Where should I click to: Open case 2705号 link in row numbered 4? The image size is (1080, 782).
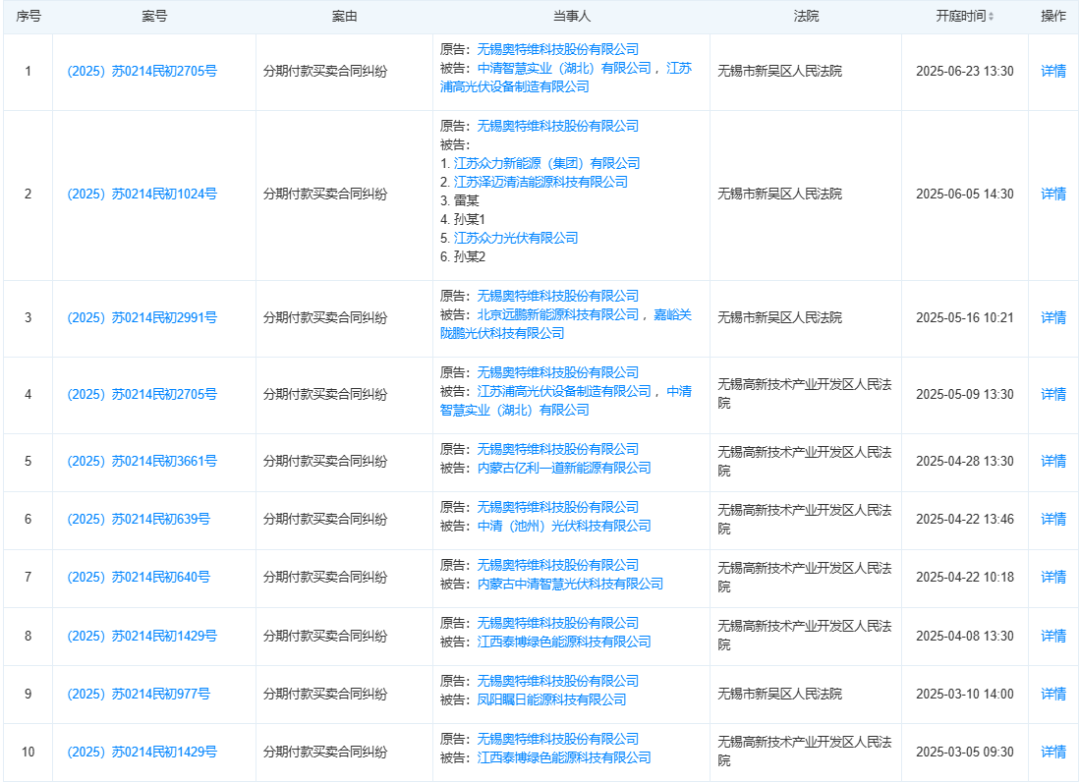[x=142, y=394]
